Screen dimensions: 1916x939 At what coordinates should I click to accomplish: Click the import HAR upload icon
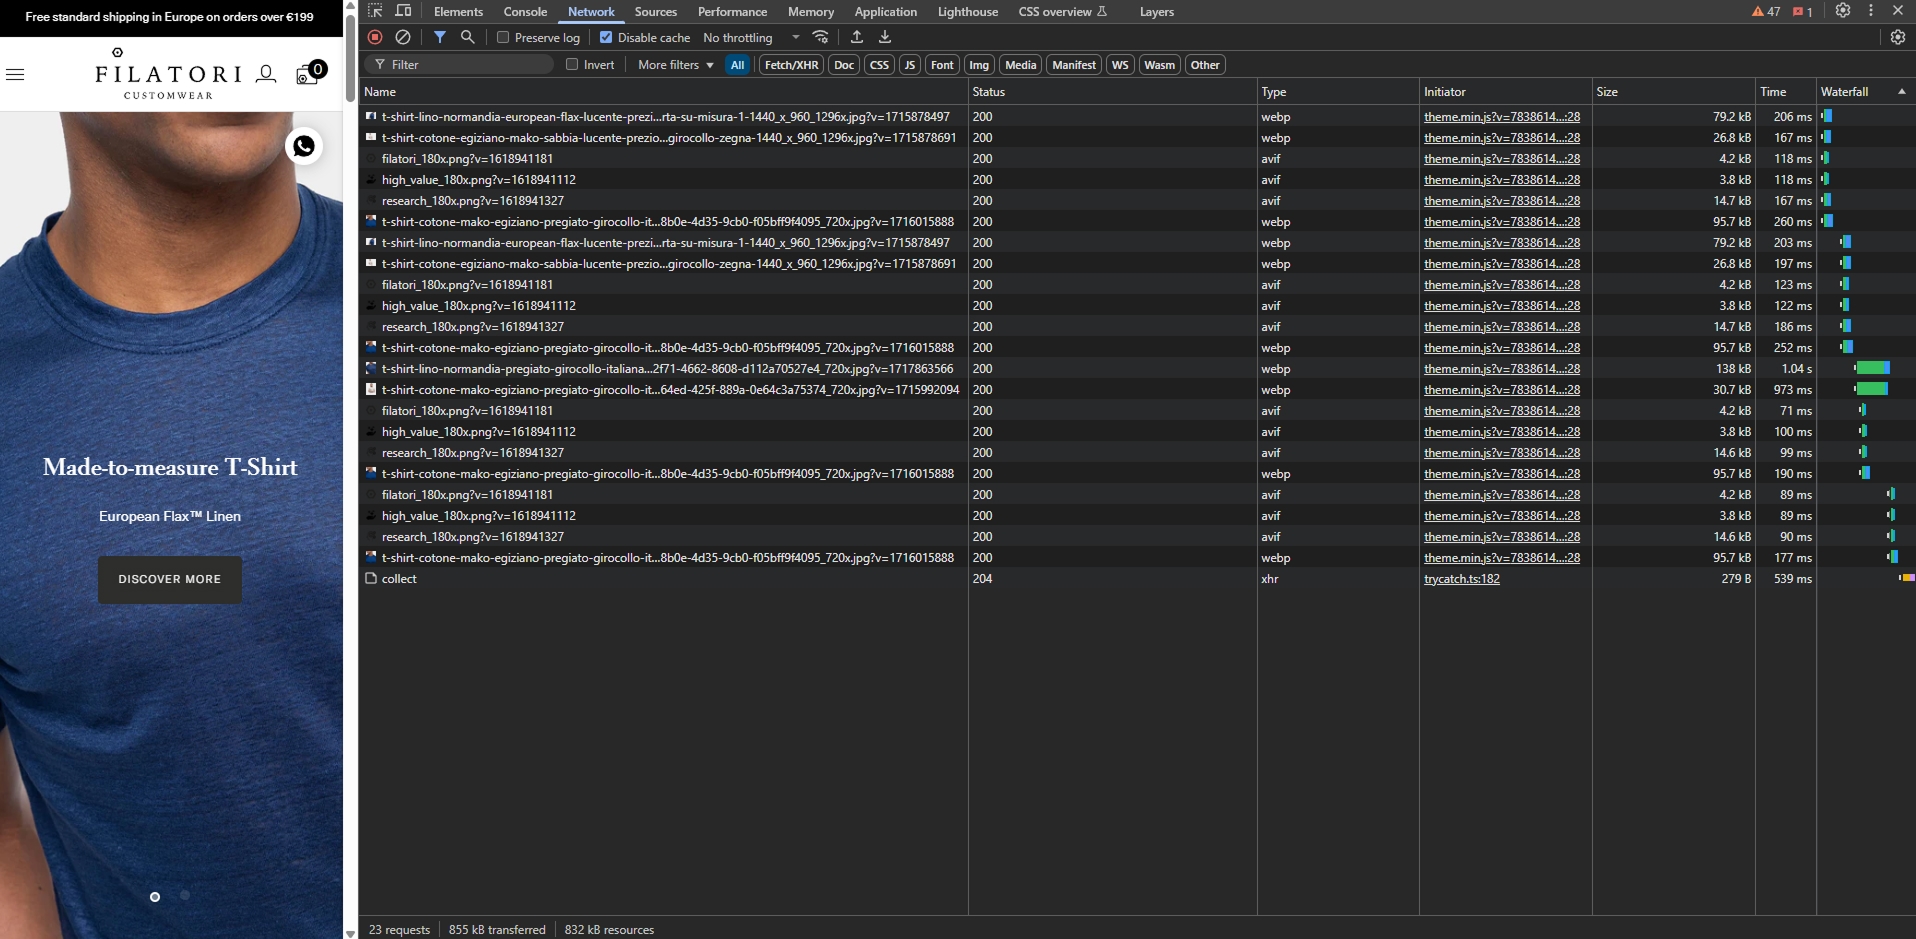point(857,37)
